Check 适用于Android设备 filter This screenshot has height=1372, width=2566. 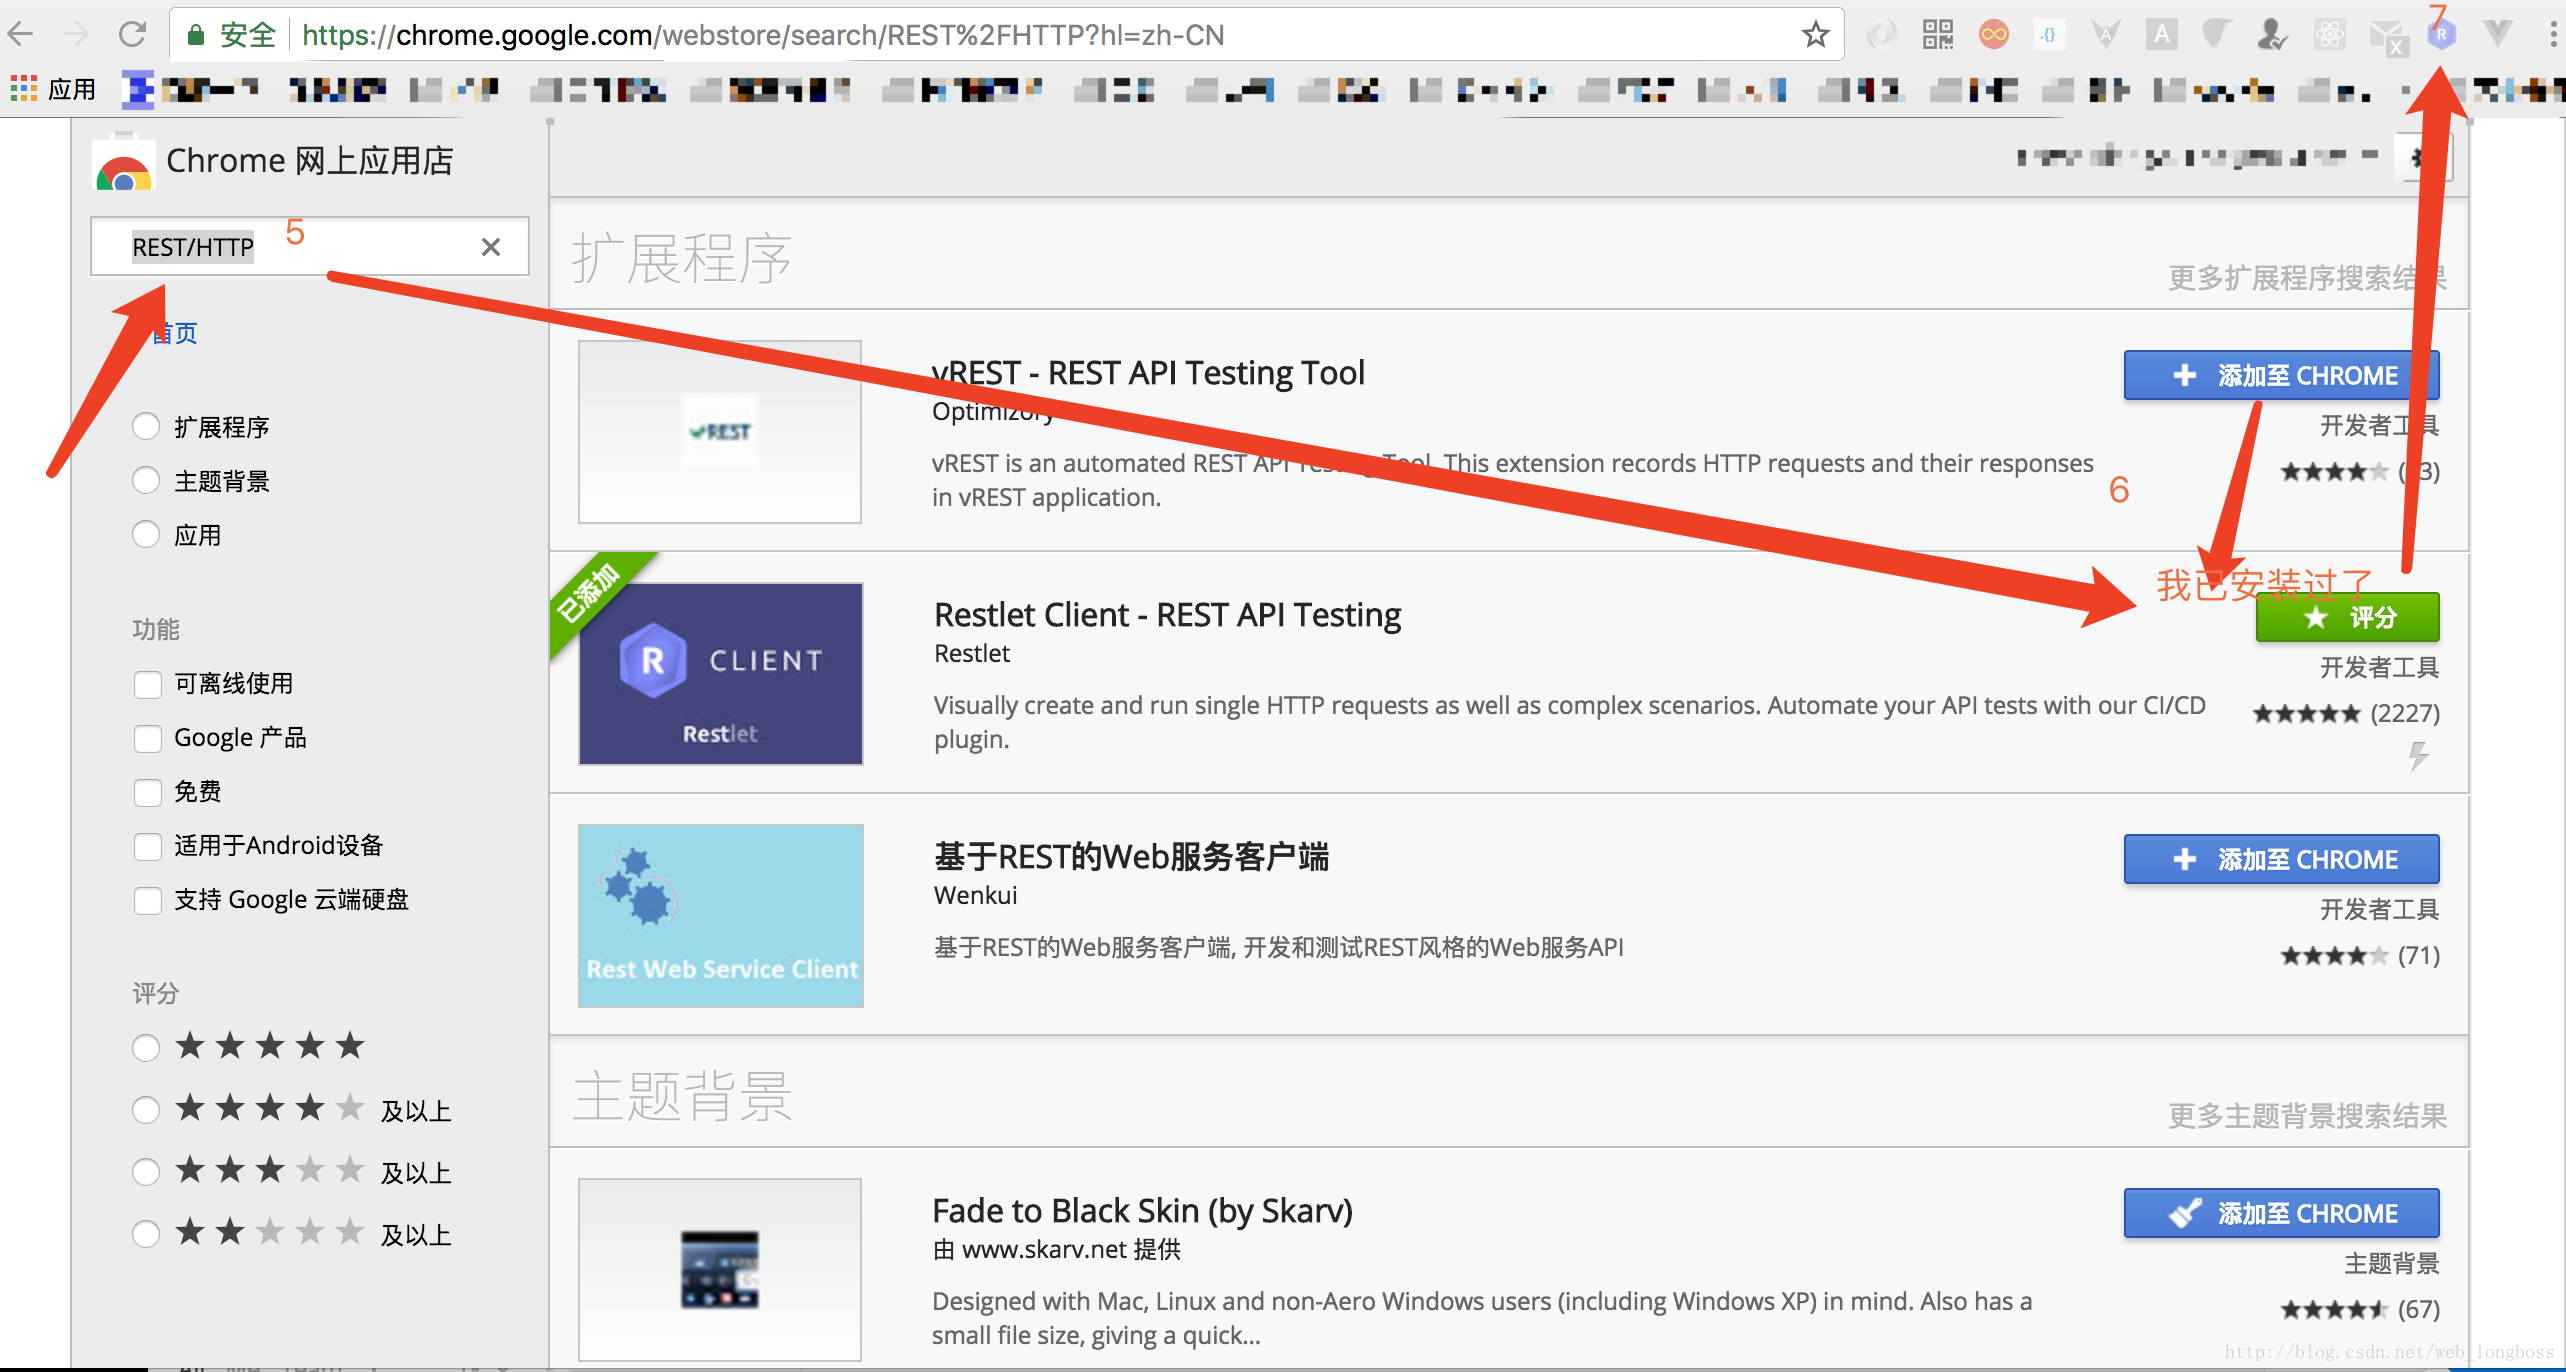pyautogui.click(x=148, y=846)
